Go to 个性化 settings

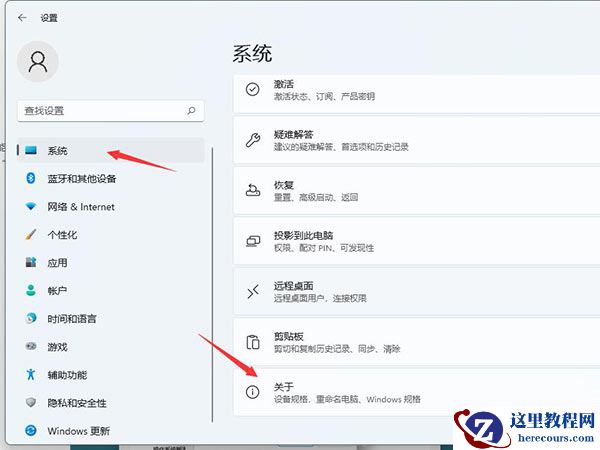pos(111,235)
